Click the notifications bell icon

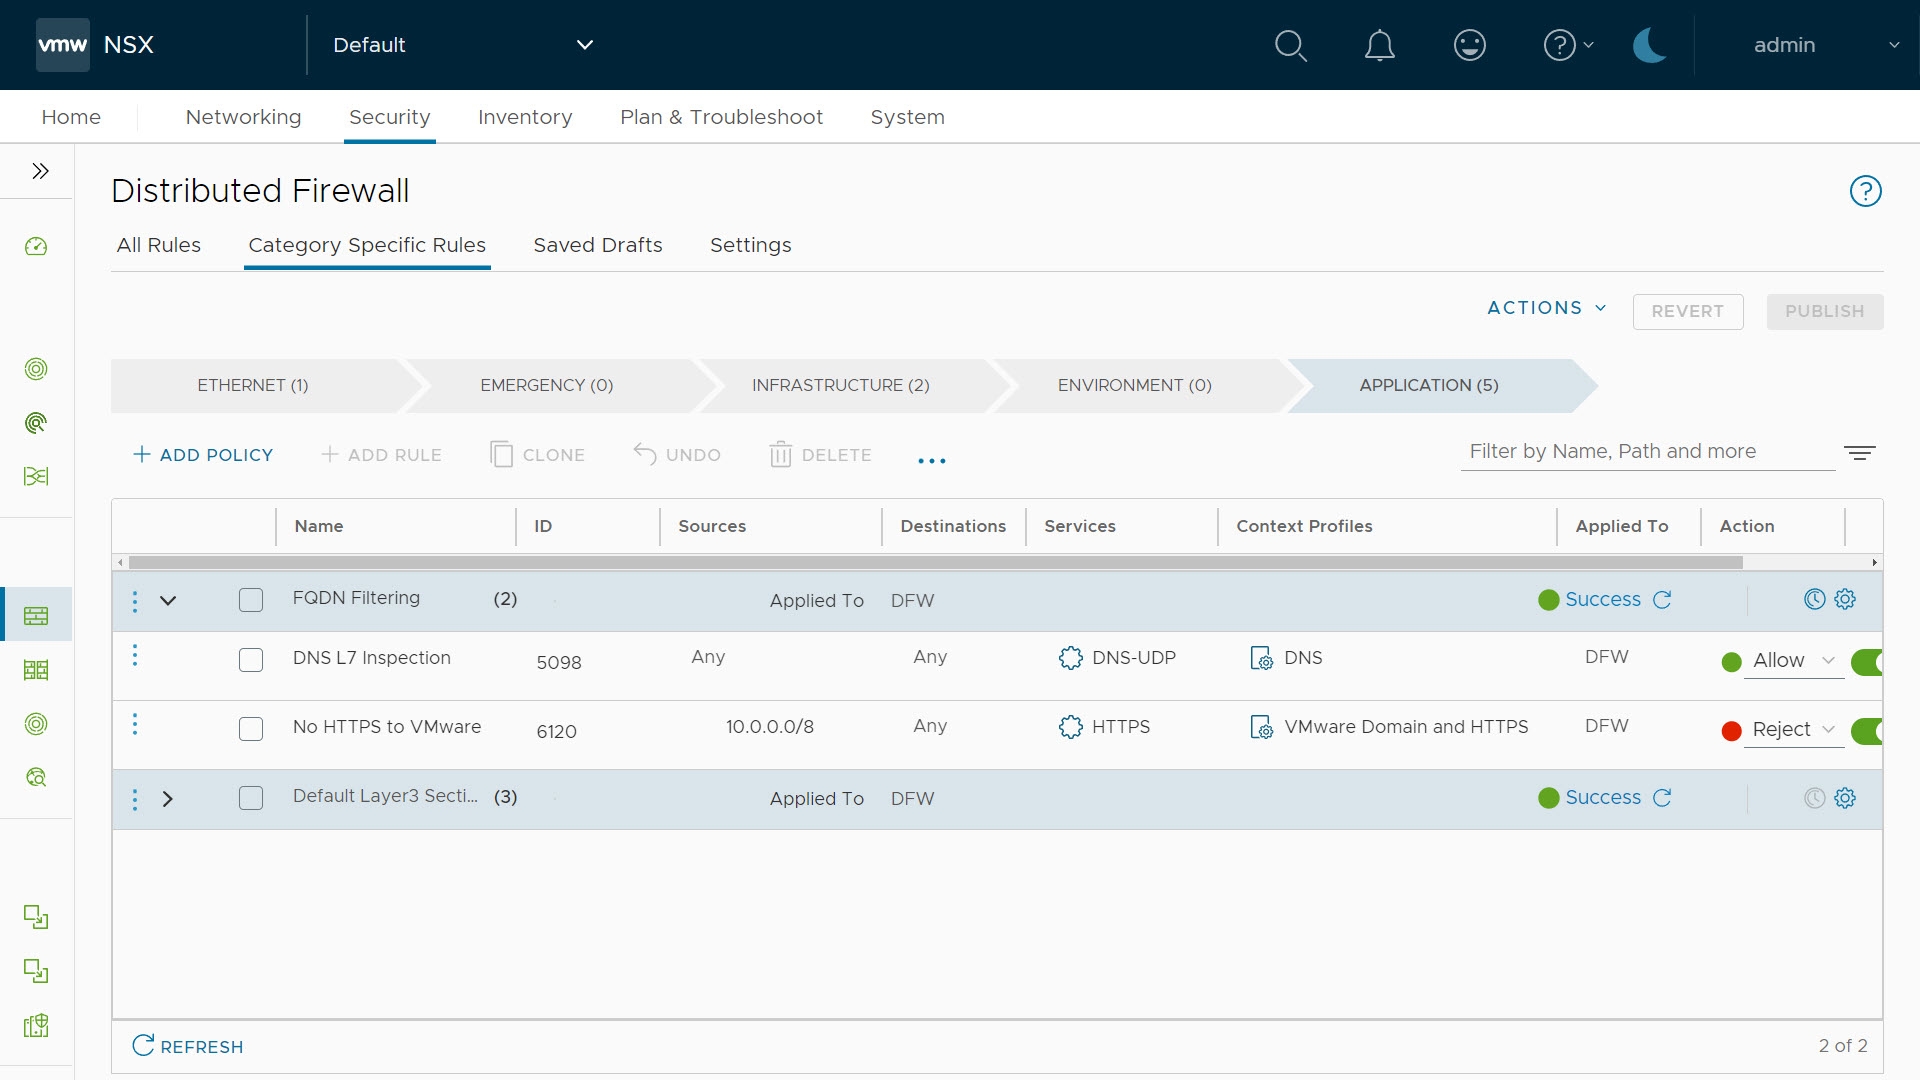click(x=1379, y=45)
